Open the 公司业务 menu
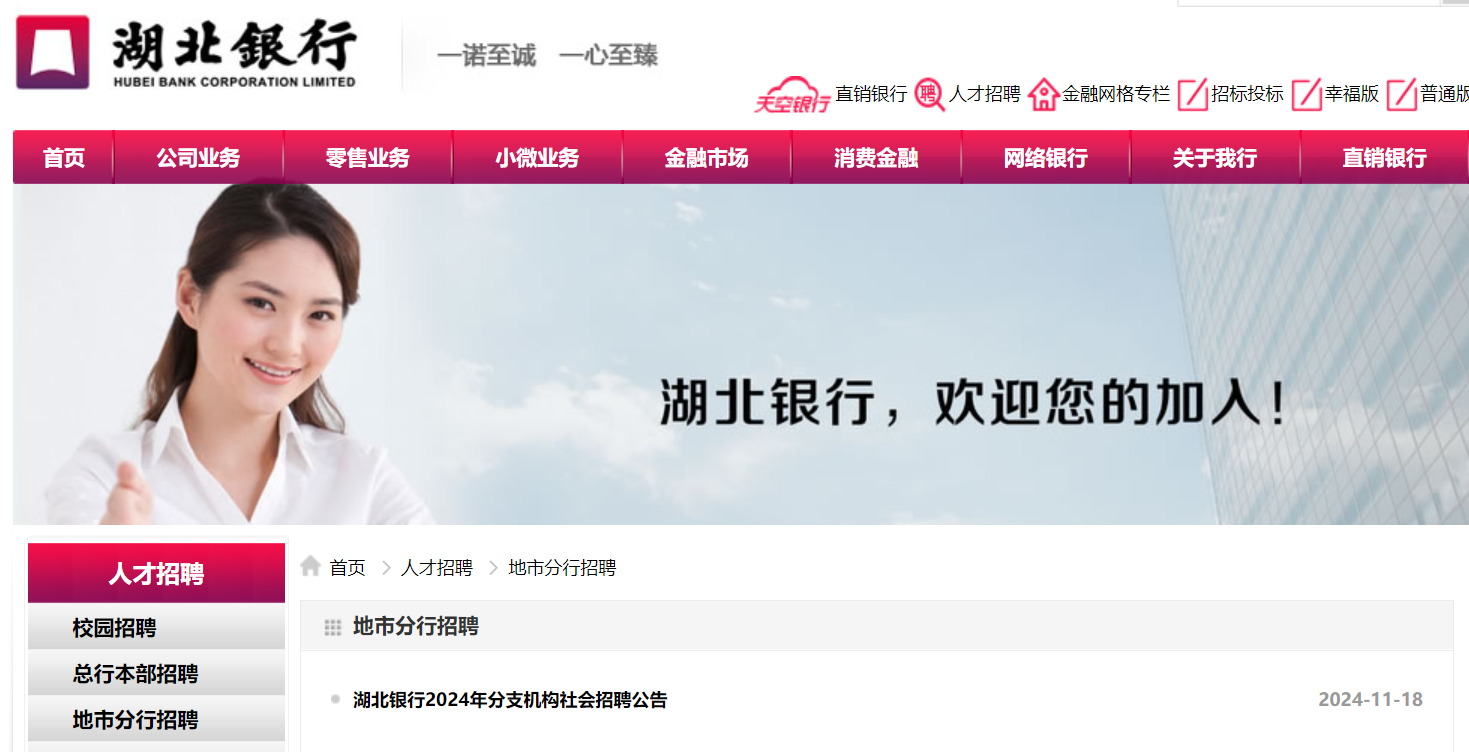1469x752 pixels. [x=199, y=158]
